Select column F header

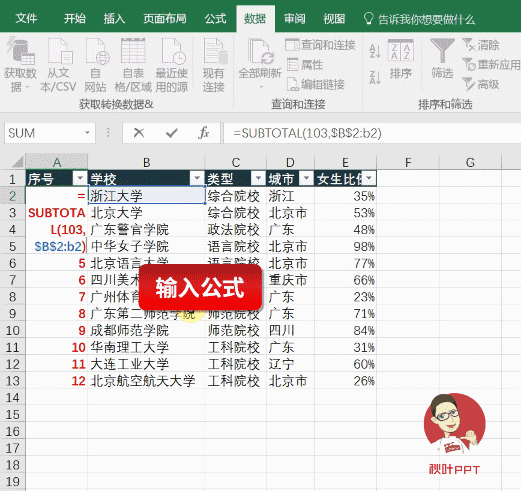tap(408, 162)
